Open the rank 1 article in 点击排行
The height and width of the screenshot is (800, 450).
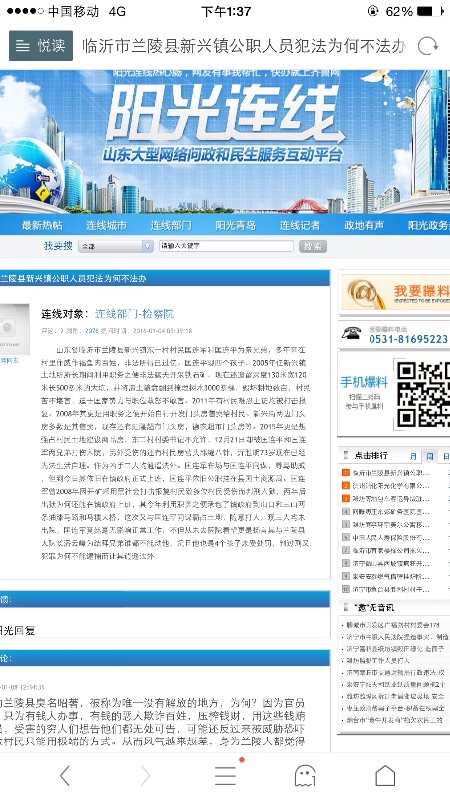click(x=391, y=473)
